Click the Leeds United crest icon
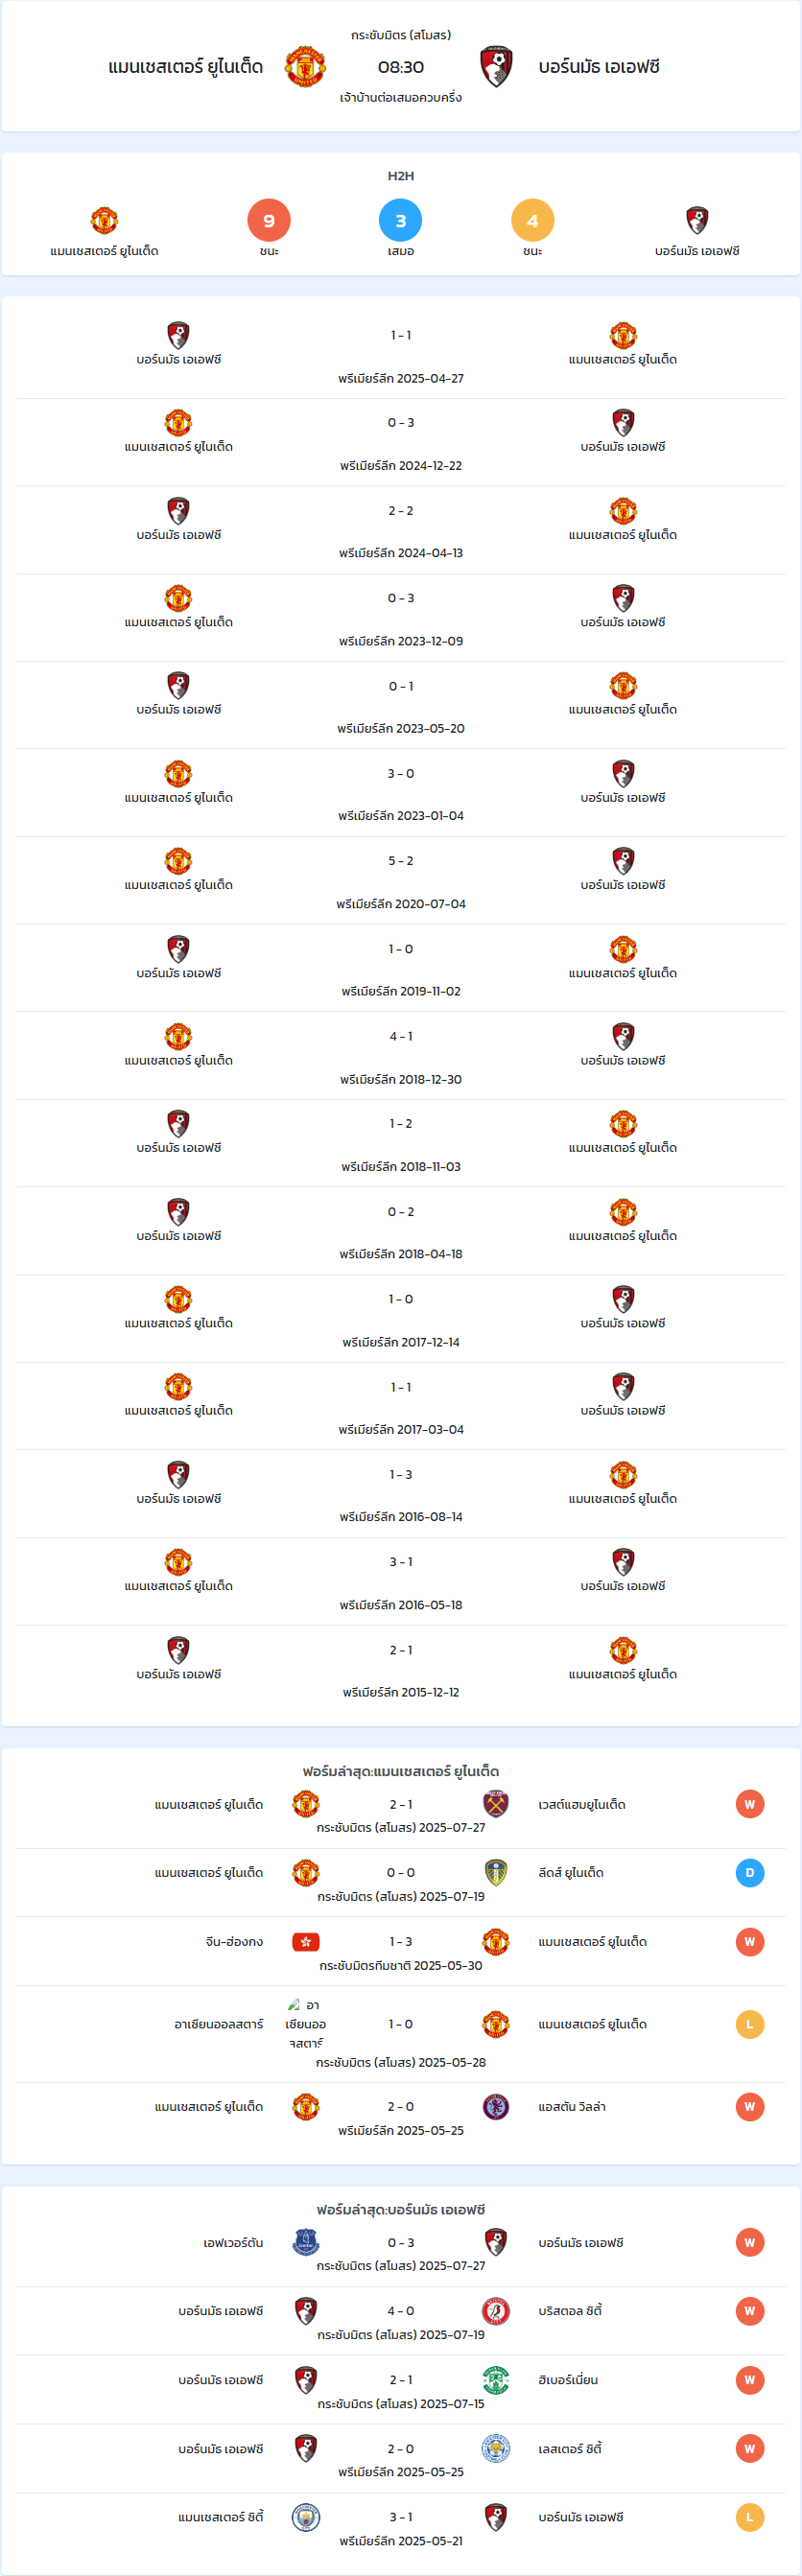 (496, 1872)
